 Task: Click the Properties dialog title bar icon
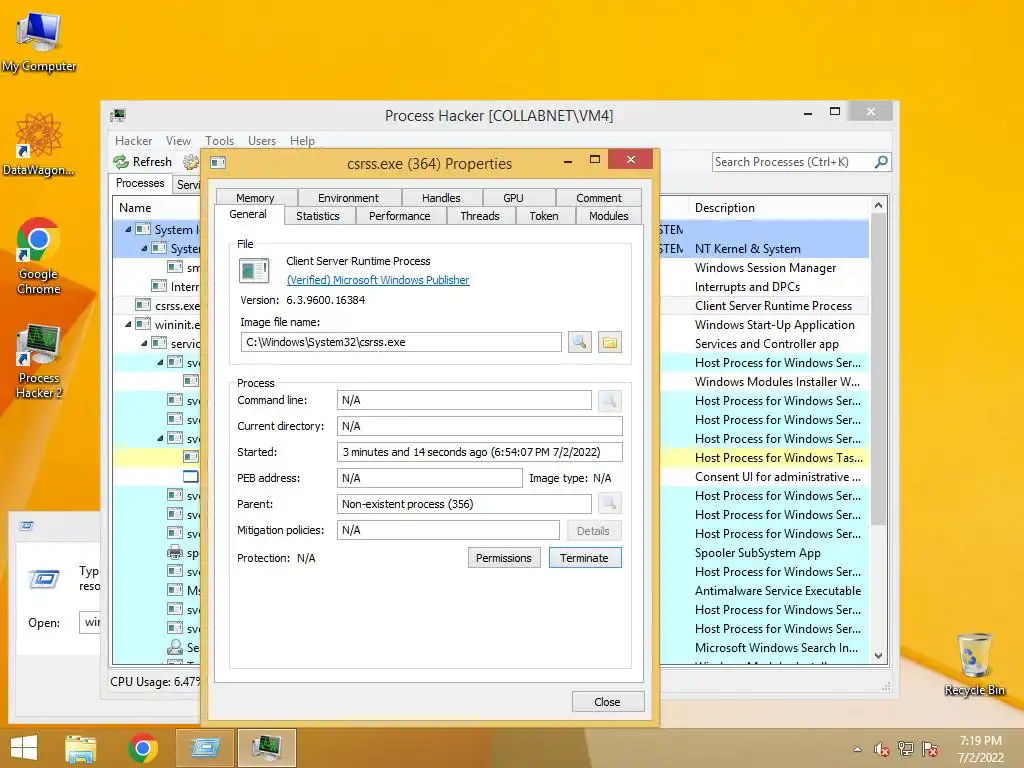click(x=218, y=163)
